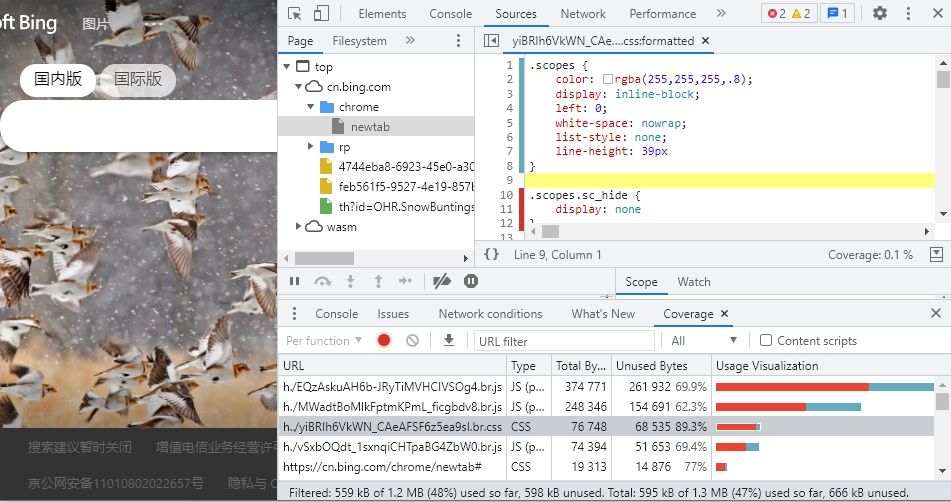
Task: Clear coverage results icon
Action: tap(412, 340)
